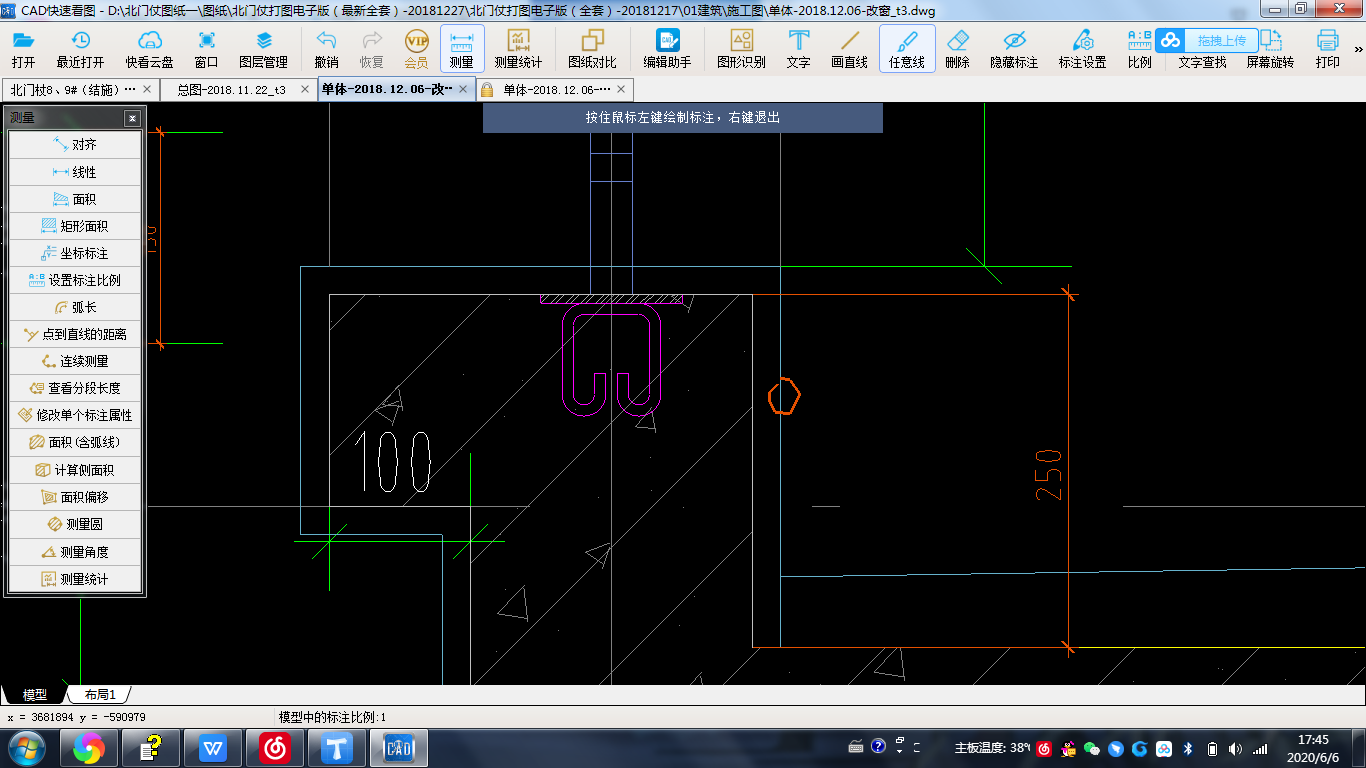1366x768 pixels.
Task: Switch to the 布局1 layout tab
Action: tap(99, 694)
